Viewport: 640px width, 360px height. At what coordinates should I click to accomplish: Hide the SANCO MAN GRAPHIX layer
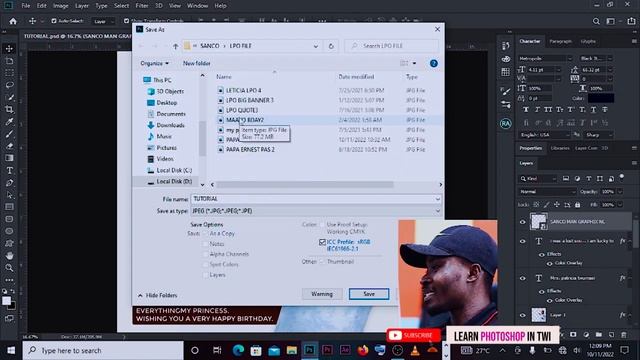[x=523, y=222]
